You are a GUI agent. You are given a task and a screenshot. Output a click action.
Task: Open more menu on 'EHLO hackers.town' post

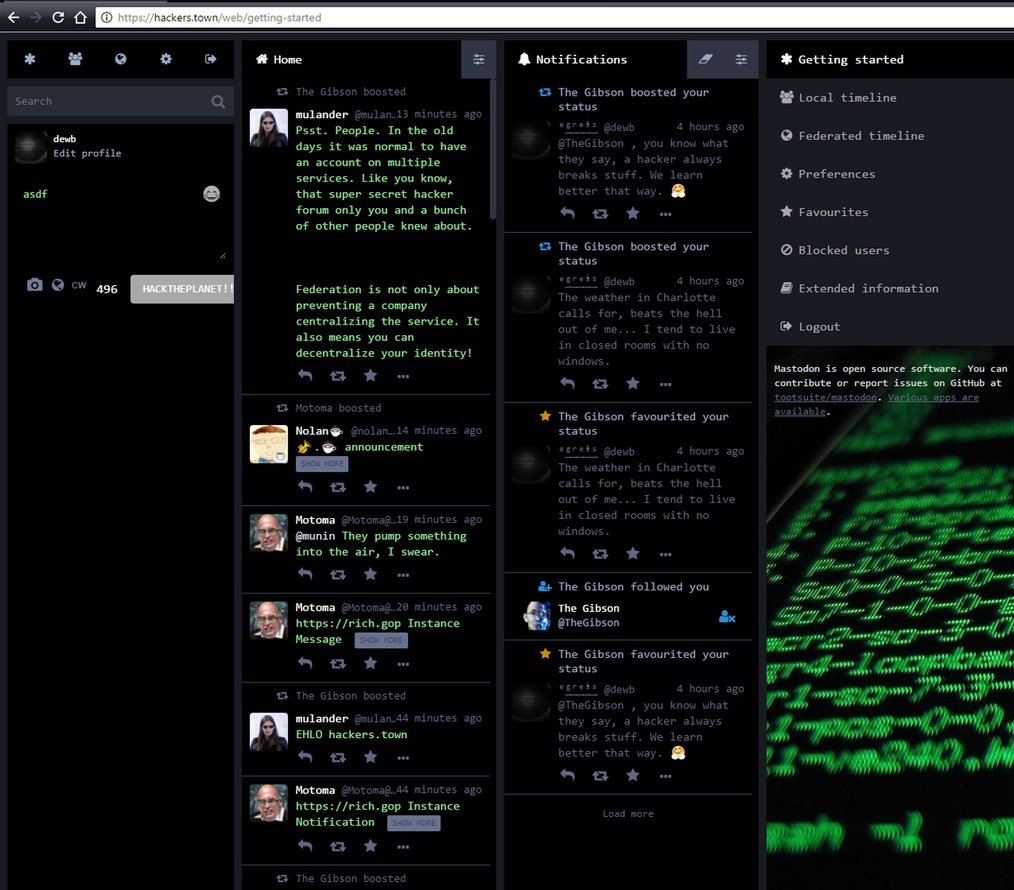tap(403, 758)
